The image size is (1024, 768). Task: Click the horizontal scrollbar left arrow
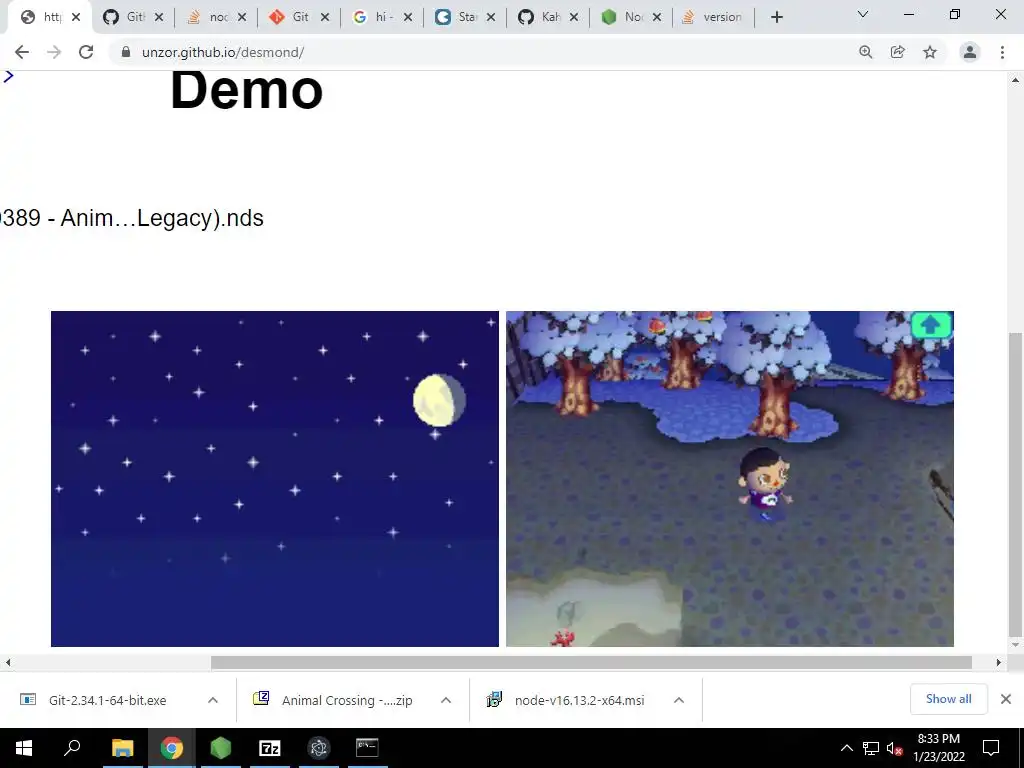click(8, 662)
